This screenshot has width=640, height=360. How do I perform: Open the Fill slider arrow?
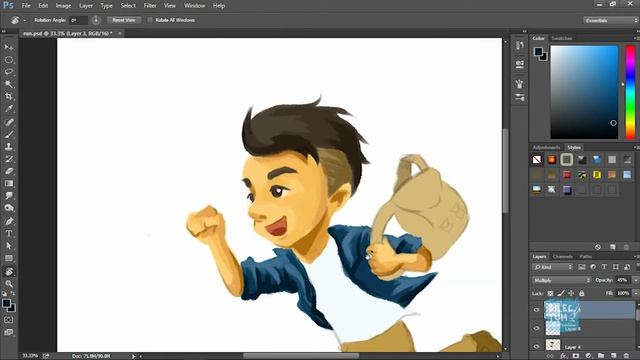point(636,293)
